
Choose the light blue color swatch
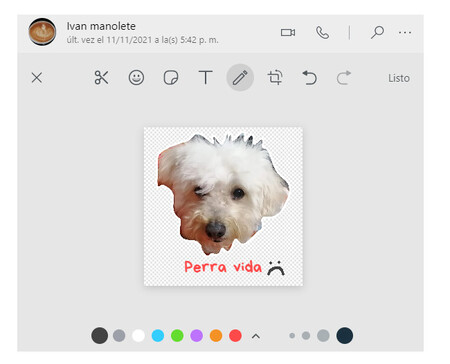(158, 336)
